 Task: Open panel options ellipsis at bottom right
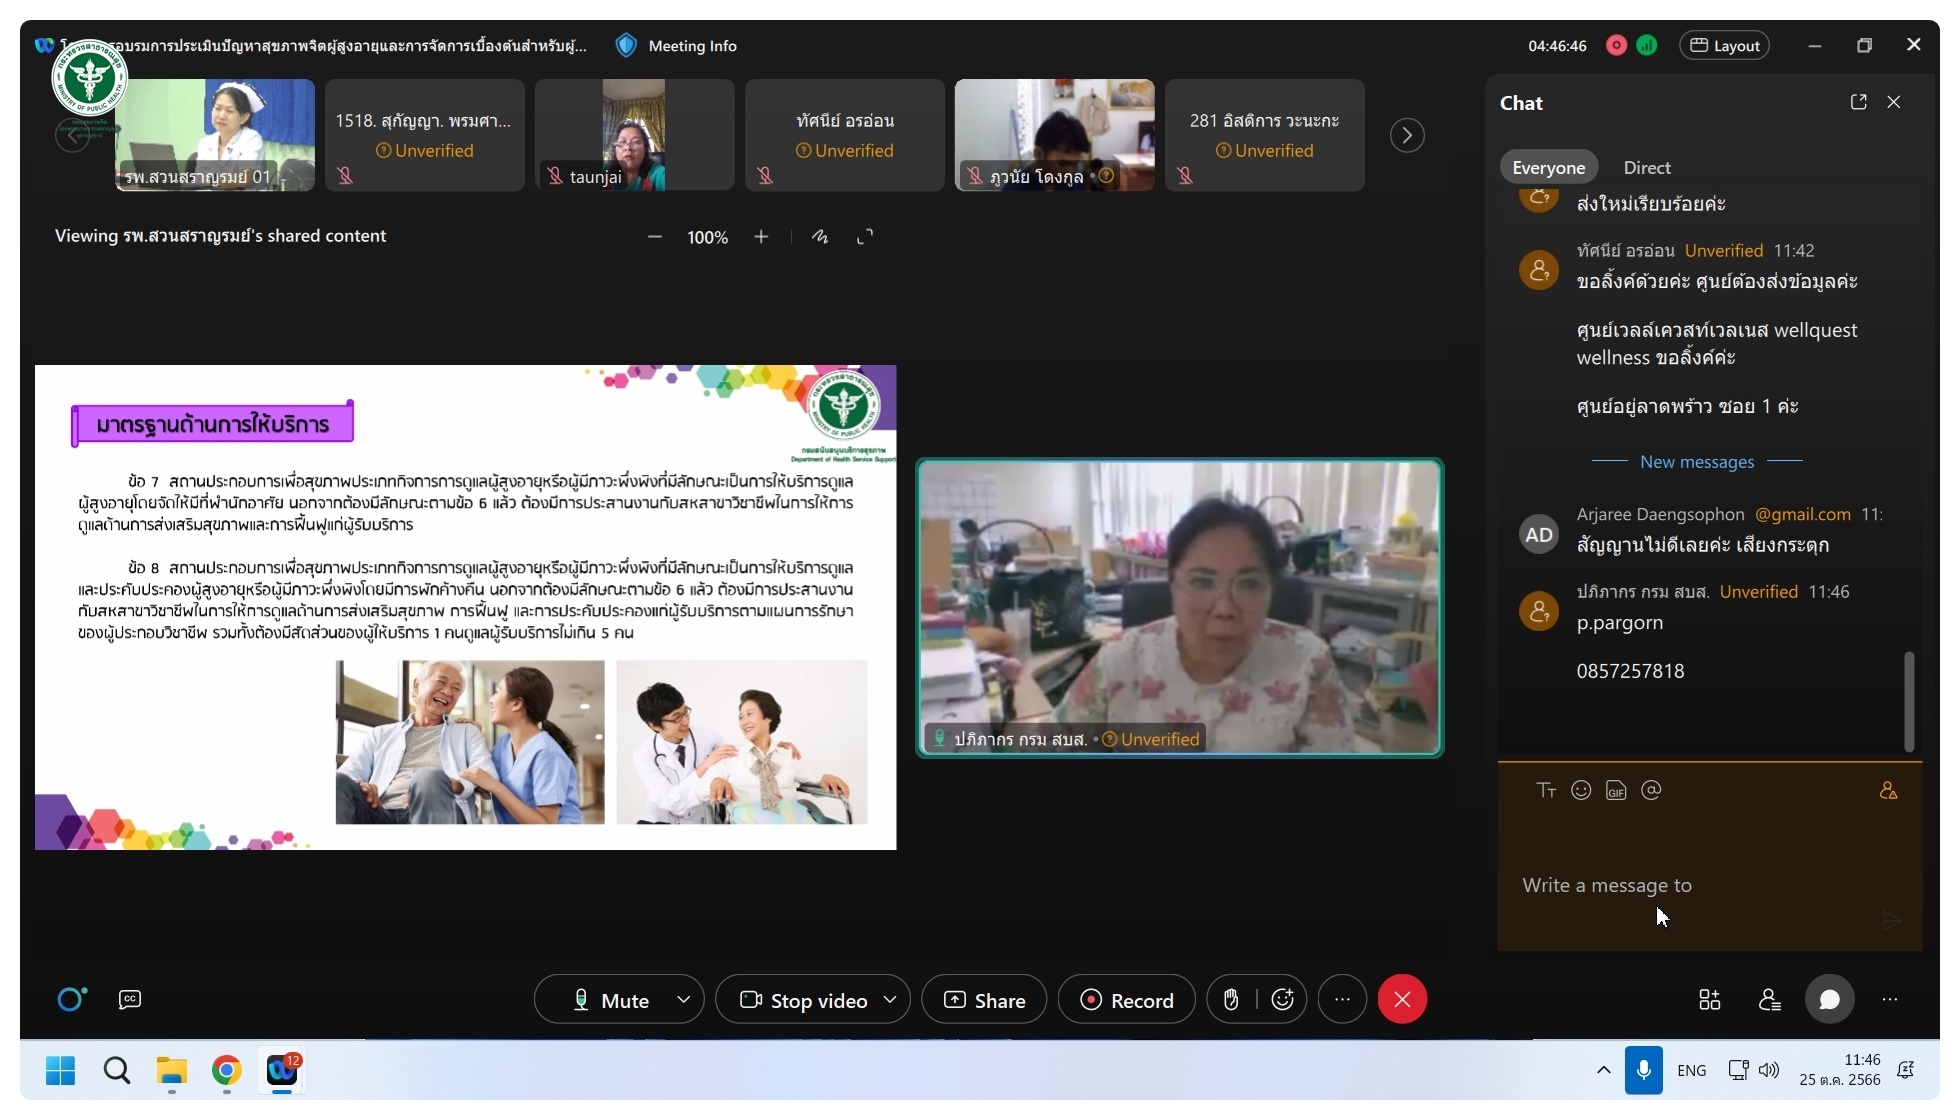click(x=1889, y=1000)
